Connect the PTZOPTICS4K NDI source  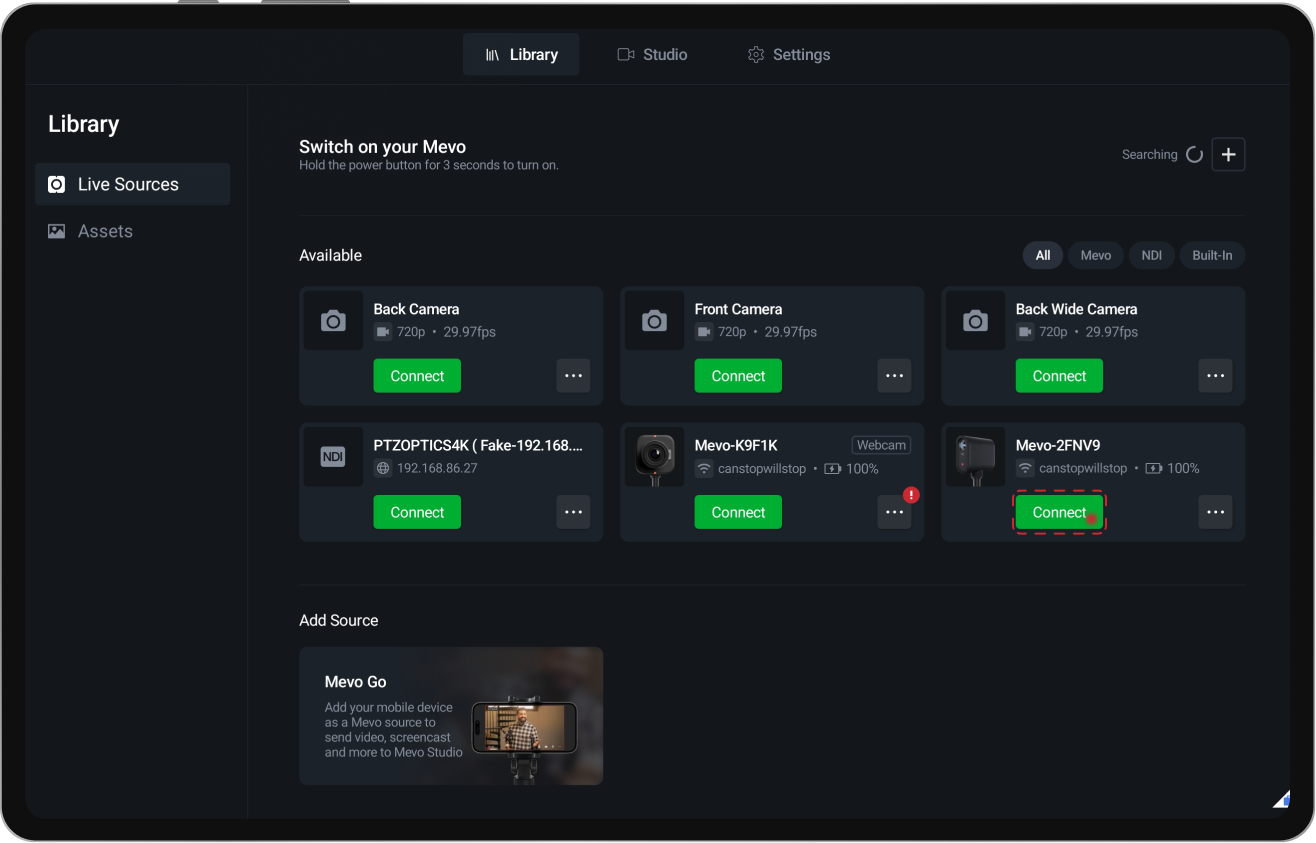click(x=417, y=512)
